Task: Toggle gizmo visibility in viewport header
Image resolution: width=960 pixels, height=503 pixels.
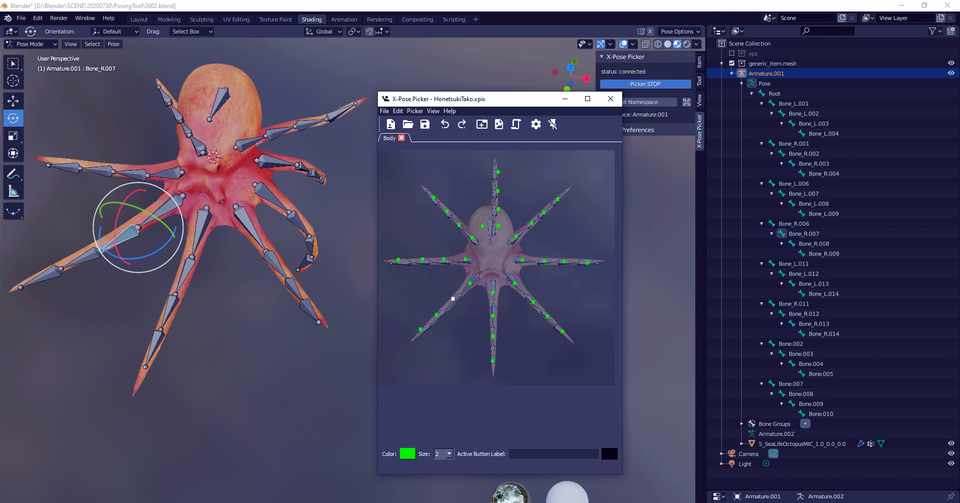Action: 601,44
